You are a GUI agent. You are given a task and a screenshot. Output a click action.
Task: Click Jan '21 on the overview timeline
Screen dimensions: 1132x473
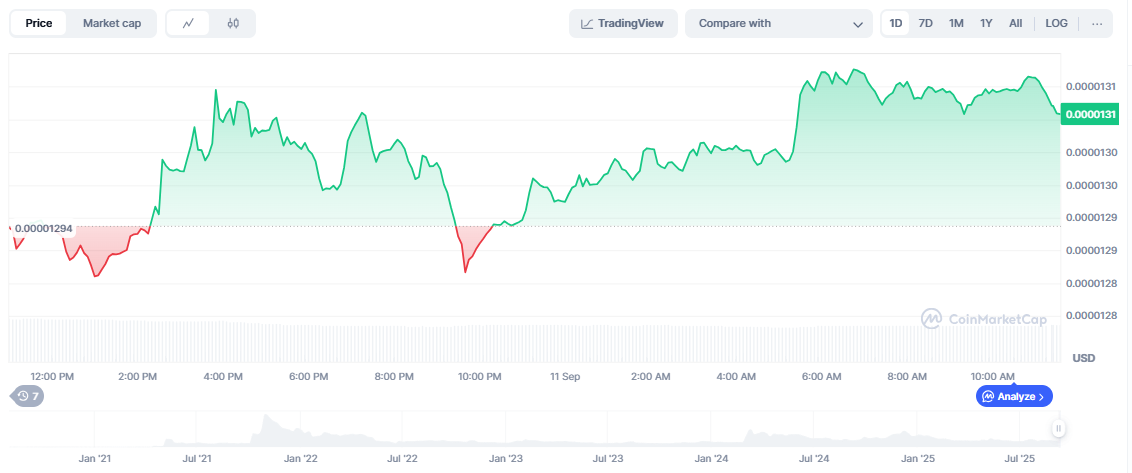(x=95, y=459)
